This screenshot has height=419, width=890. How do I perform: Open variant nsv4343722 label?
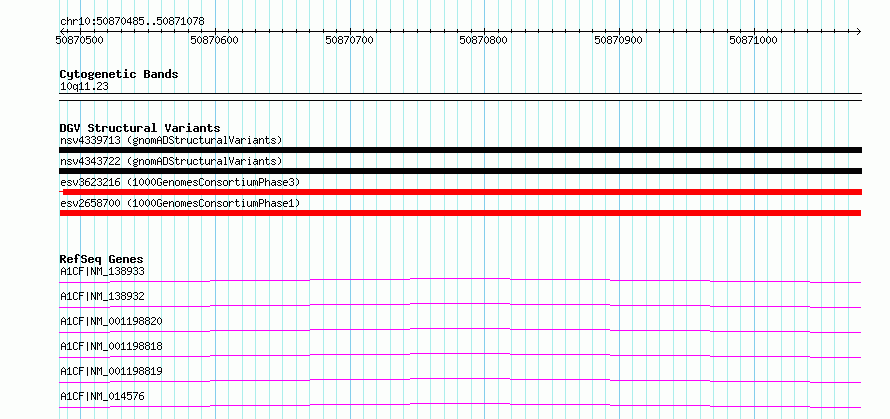pos(171,161)
